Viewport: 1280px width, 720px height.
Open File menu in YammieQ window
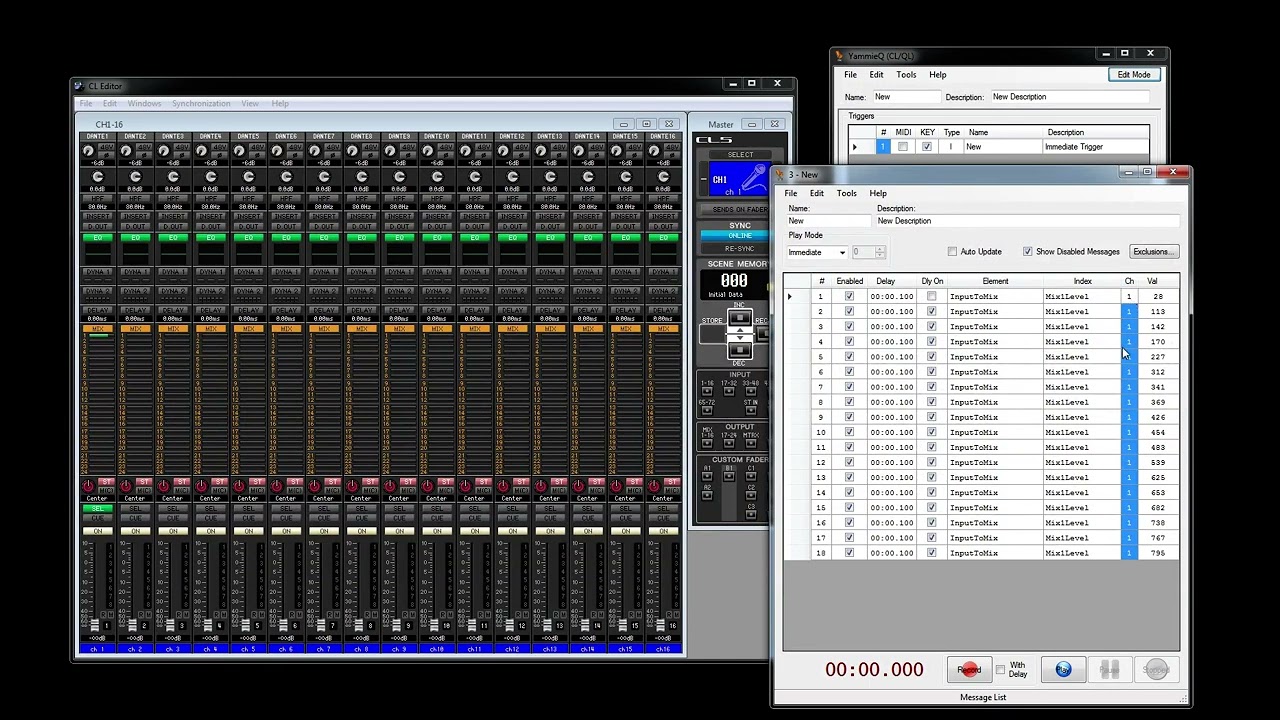pyautogui.click(x=850, y=75)
